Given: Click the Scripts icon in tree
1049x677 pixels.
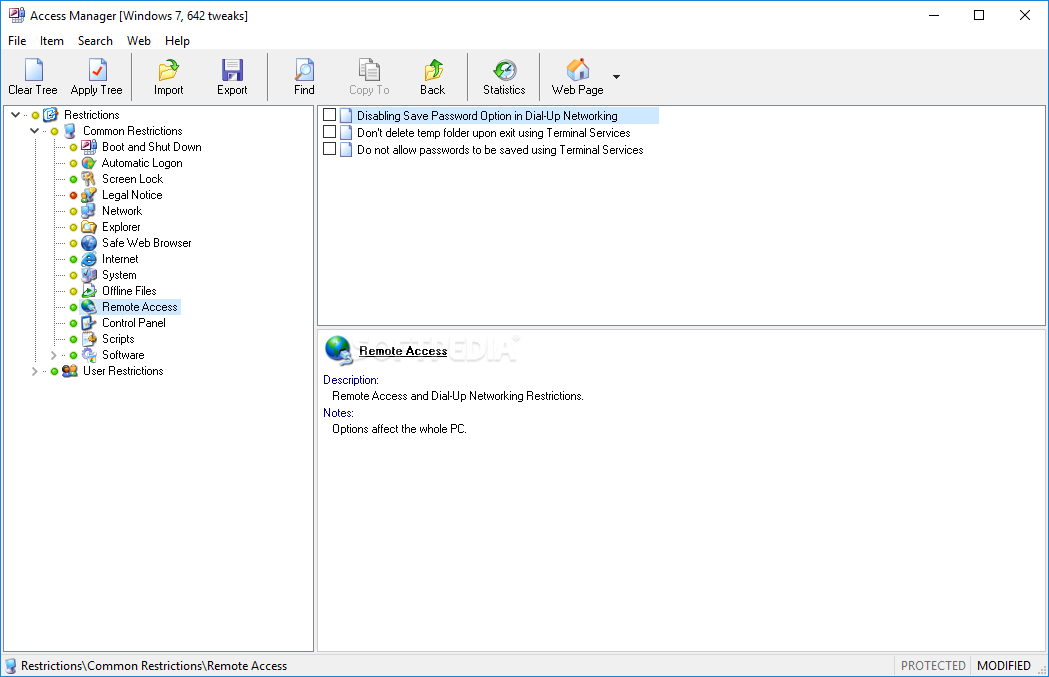Looking at the screenshot, I should tap(89, 339).
